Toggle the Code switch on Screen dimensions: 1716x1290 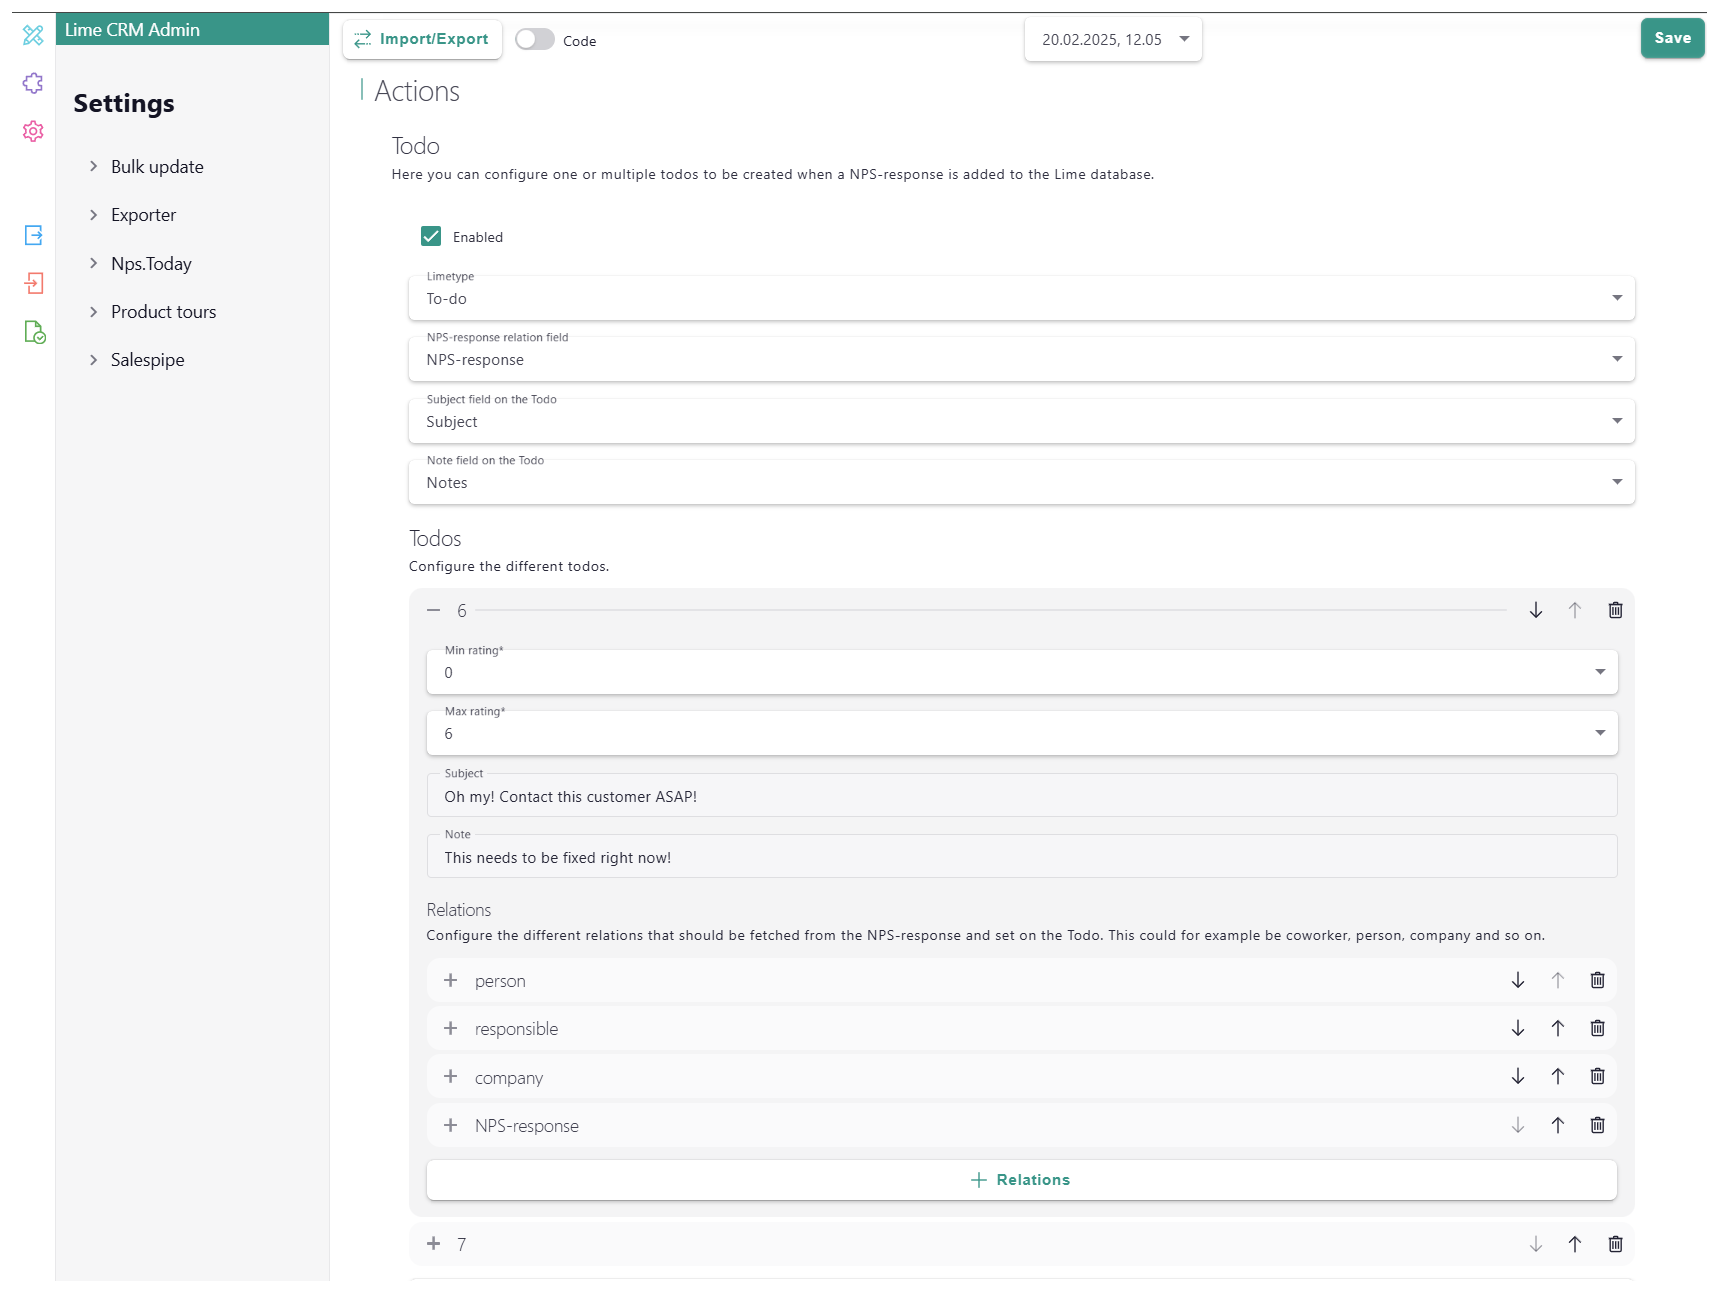pyautogui.click(x=535, y=40)
